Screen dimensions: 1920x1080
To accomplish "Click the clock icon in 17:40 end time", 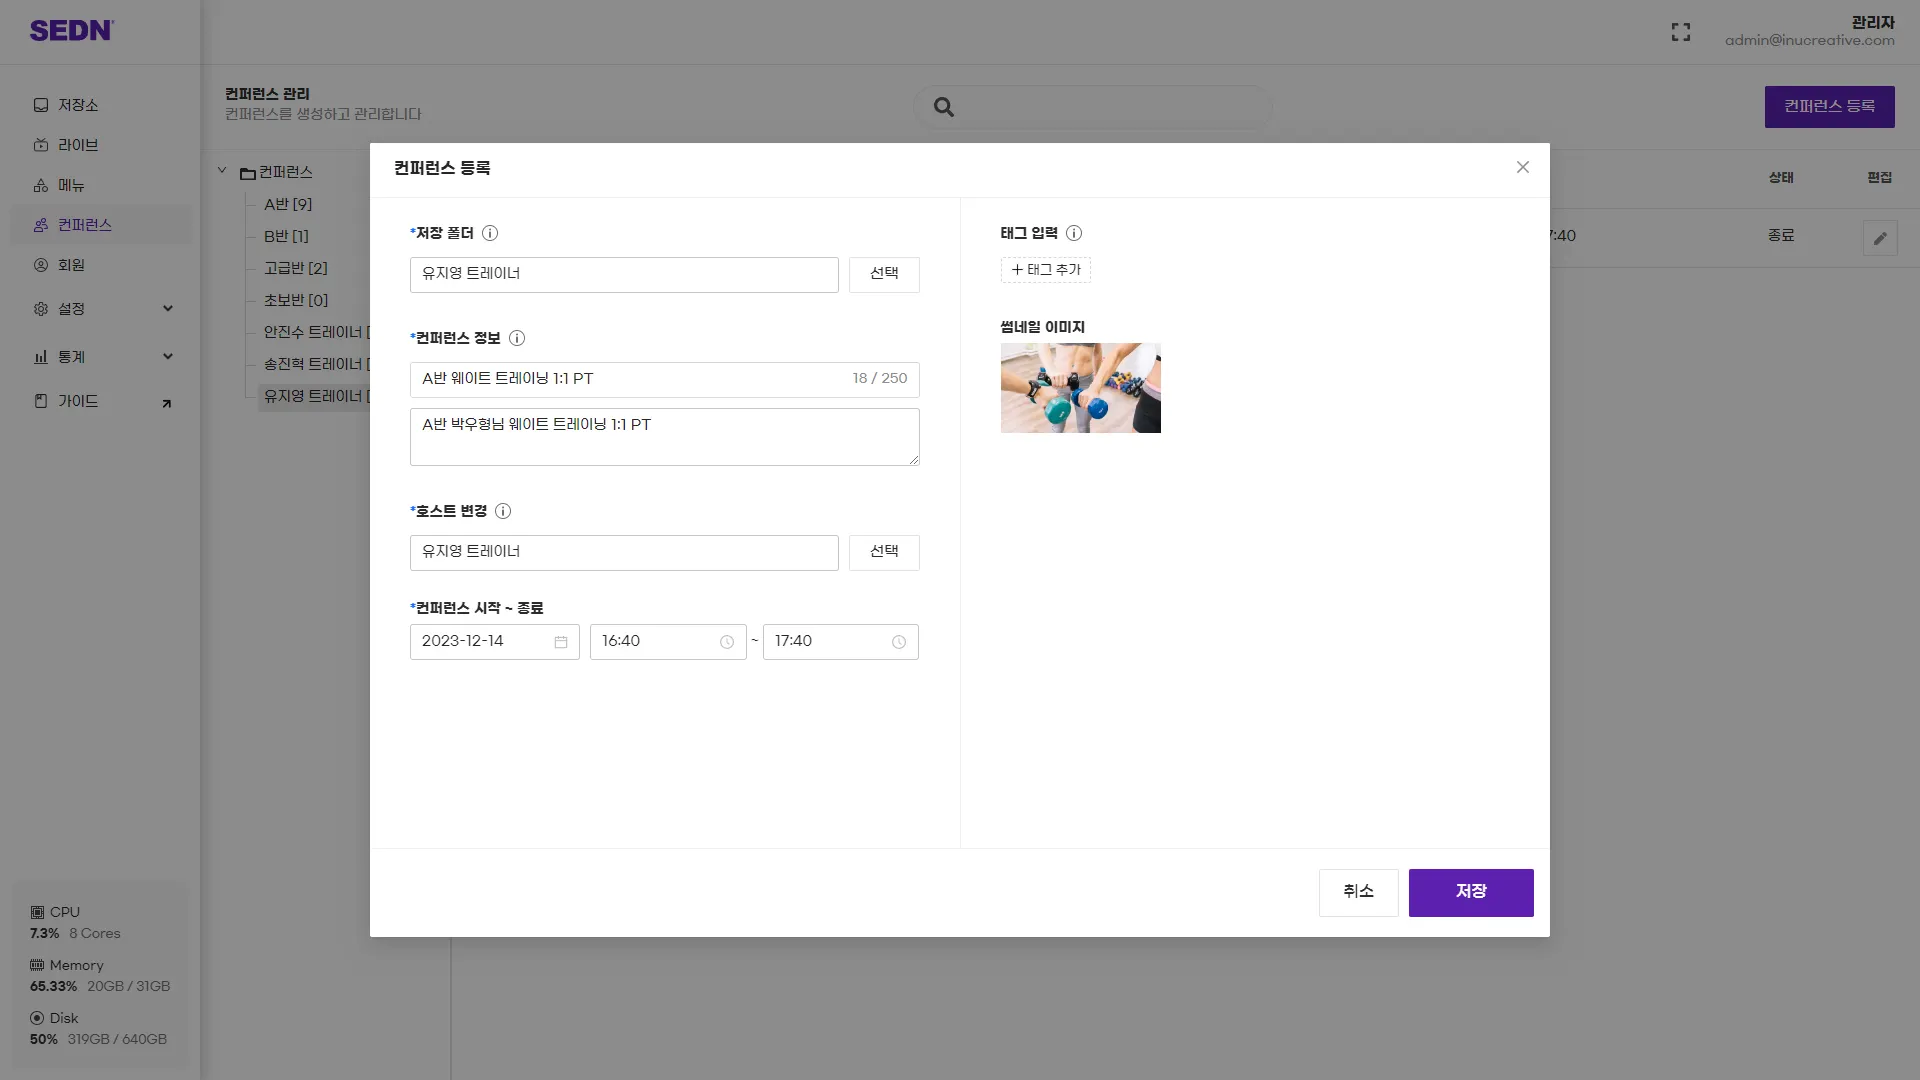I will 899,642.
